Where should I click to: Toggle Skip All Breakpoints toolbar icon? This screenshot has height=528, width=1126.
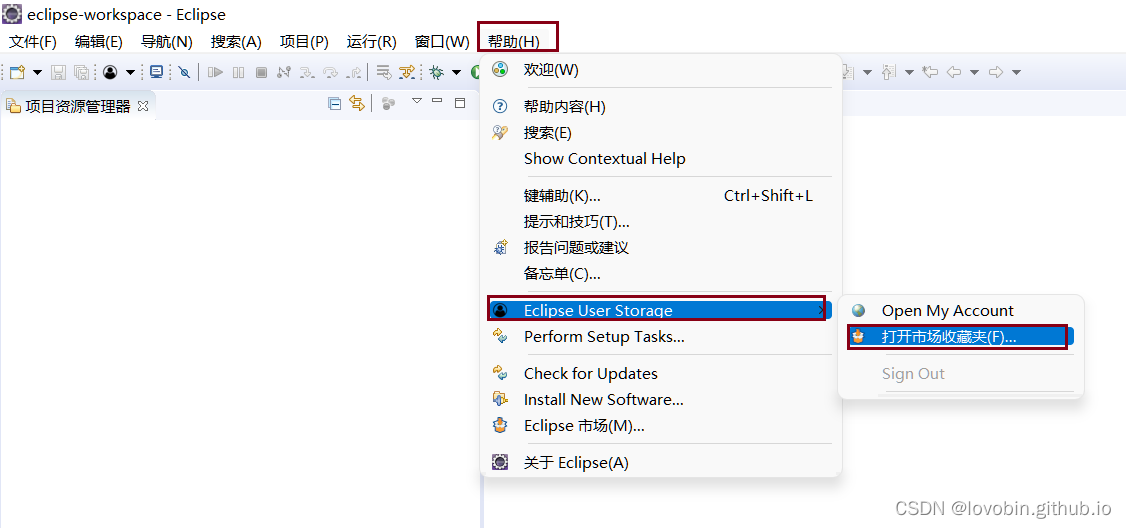pos(184,72)
